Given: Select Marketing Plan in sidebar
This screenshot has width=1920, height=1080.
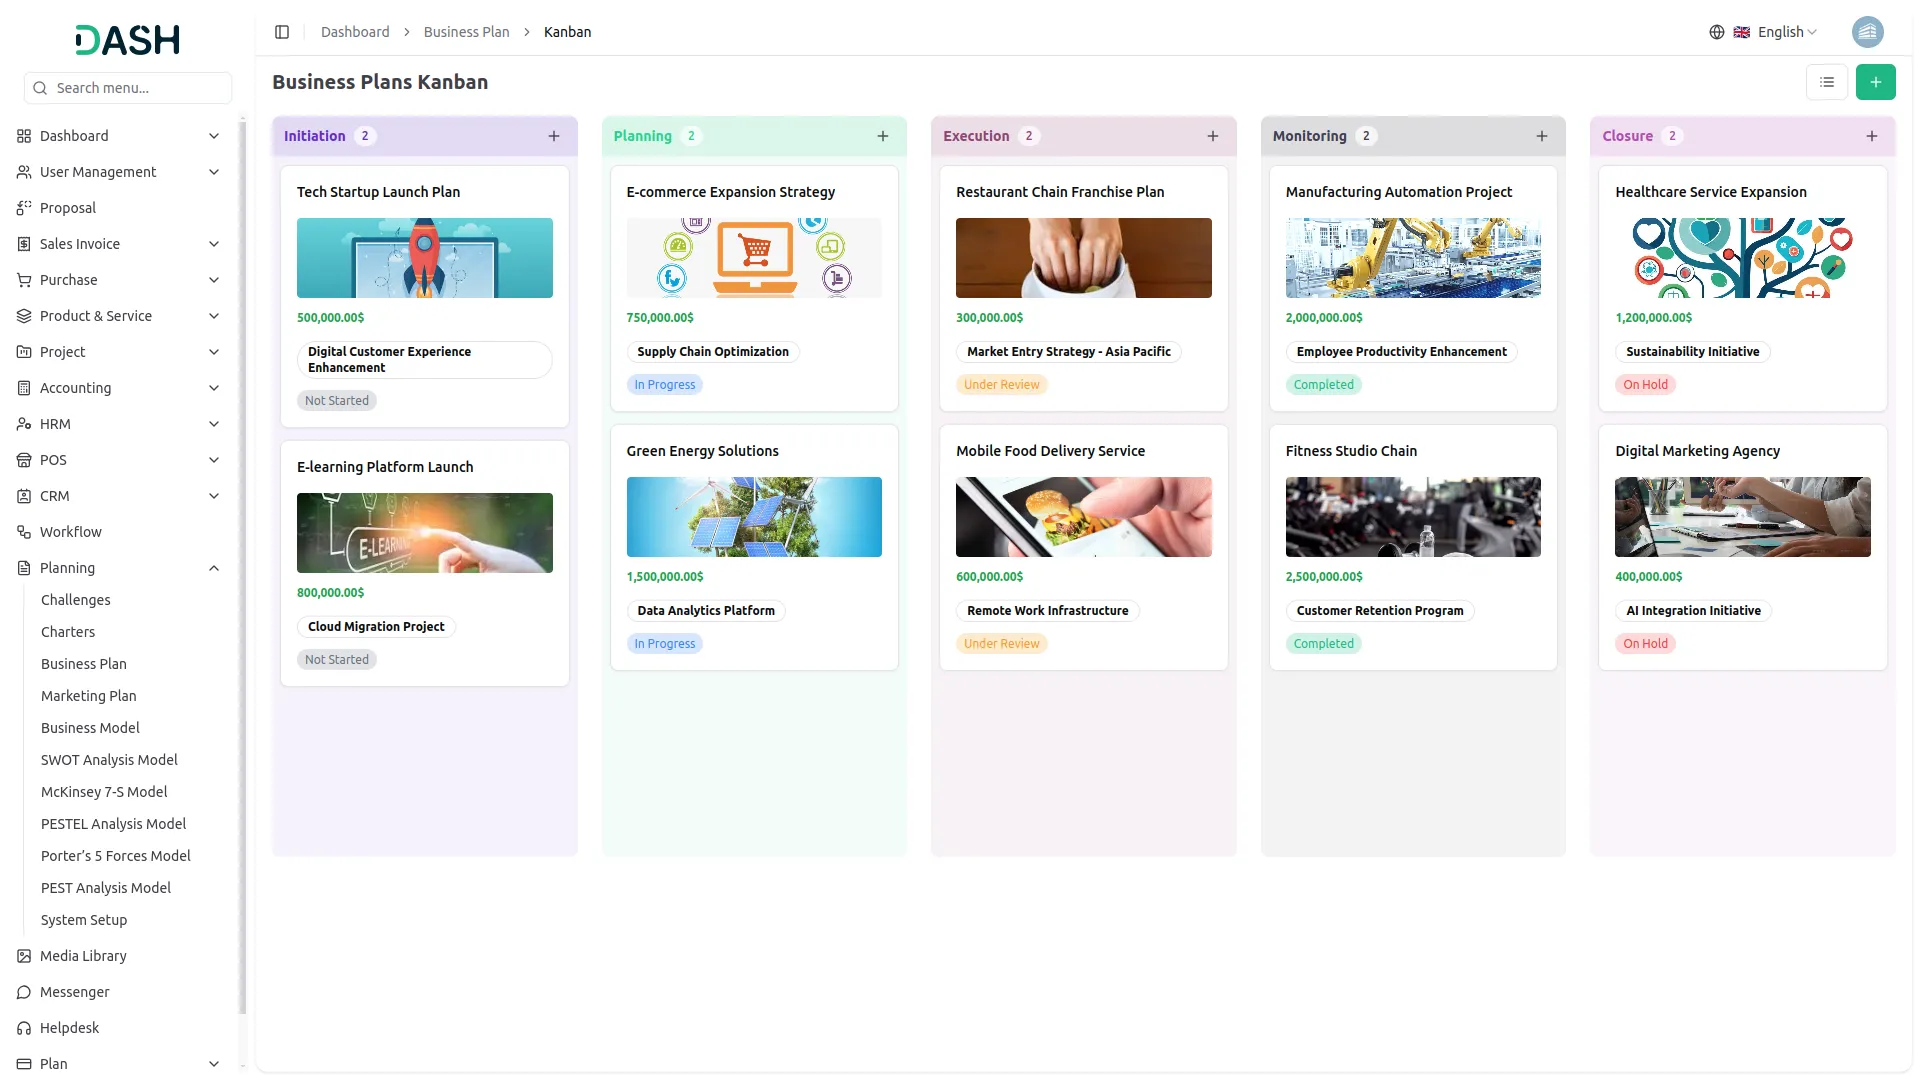Looking at the screenshot, I should coord(88,696).
